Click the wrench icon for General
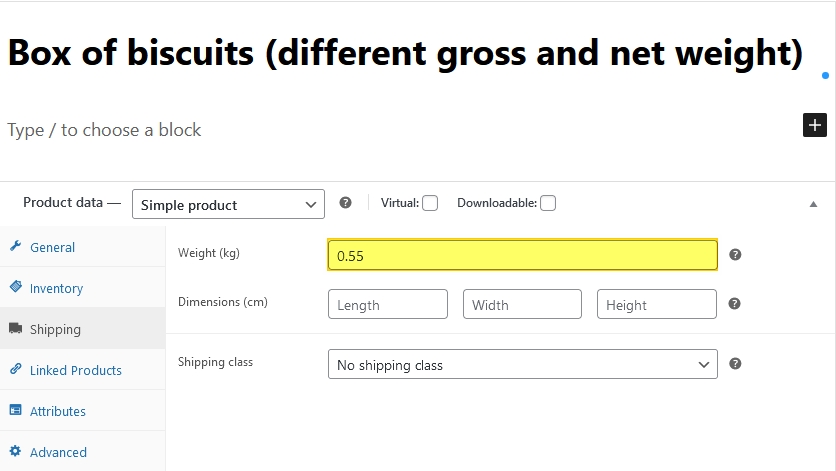This screenshot has height=471, width=836. pos(15,247)
